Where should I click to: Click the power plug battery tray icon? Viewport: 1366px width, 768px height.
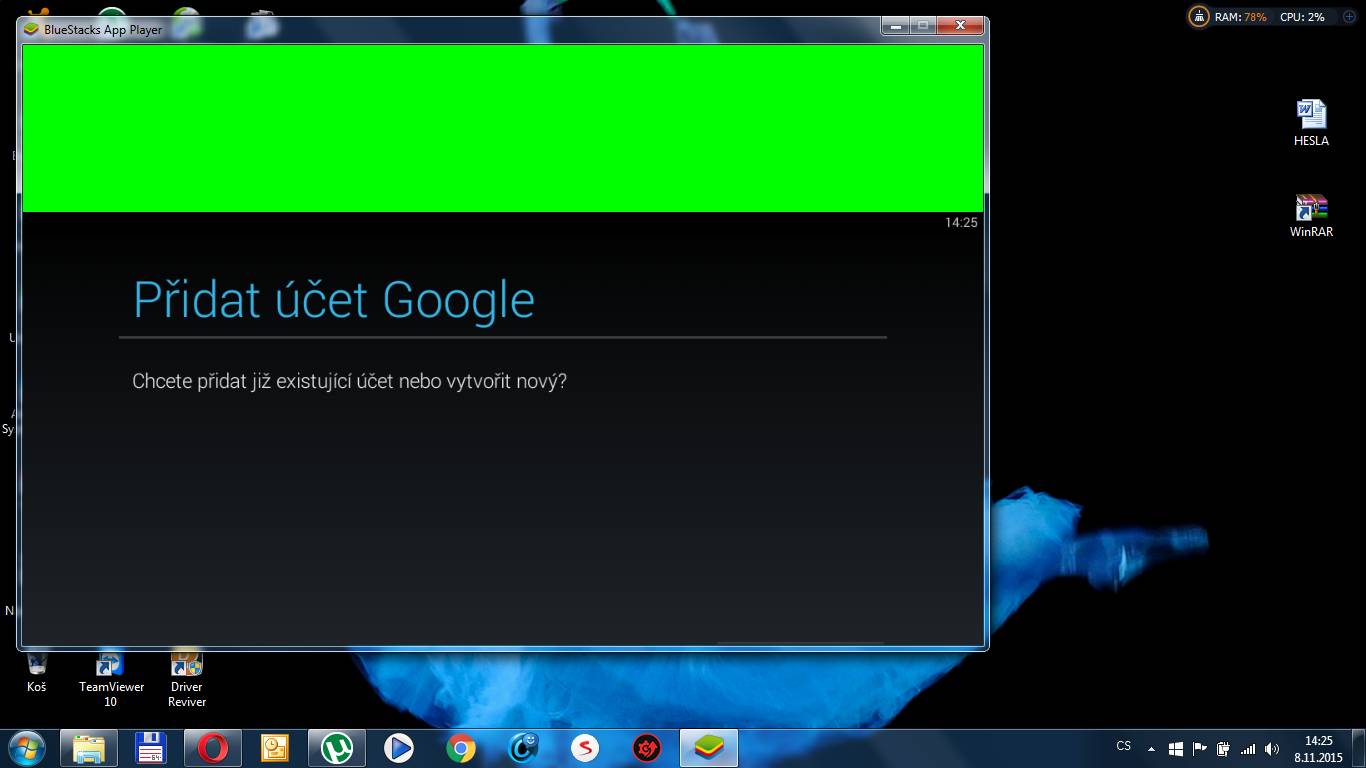point(1223,748)
